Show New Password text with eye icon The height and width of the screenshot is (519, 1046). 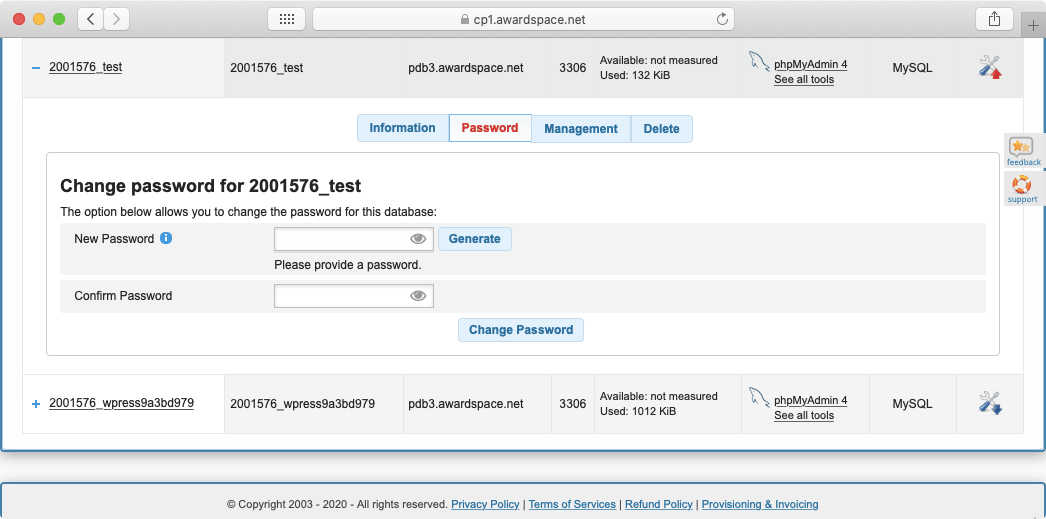(x=419, y=239)
